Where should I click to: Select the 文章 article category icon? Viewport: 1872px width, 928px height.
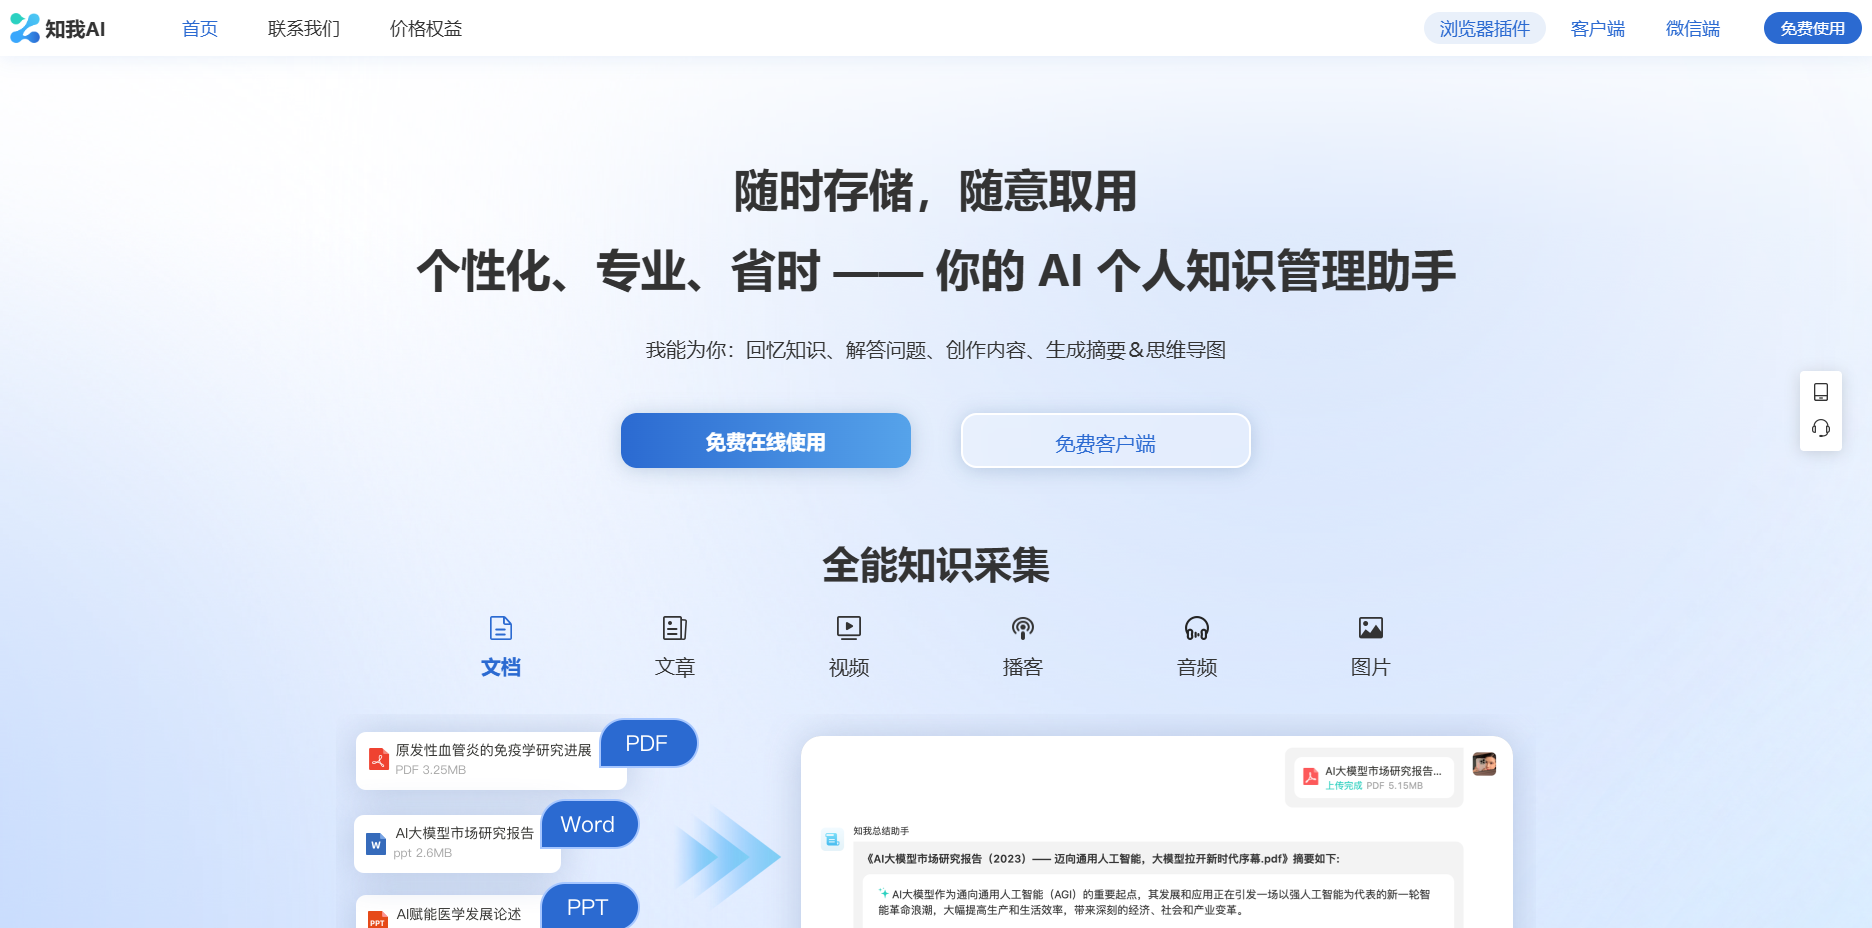675,628
